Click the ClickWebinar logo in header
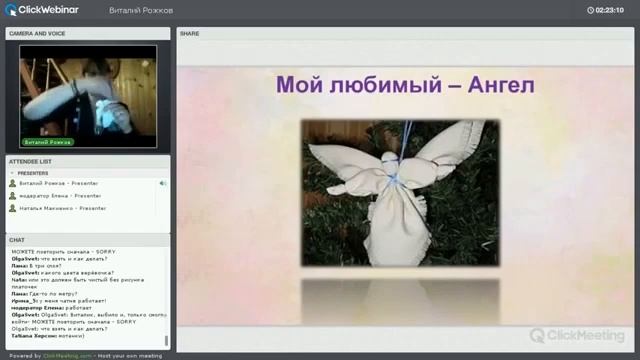The image size is (640, 360). pyautogui.click(x=42, y=10)
